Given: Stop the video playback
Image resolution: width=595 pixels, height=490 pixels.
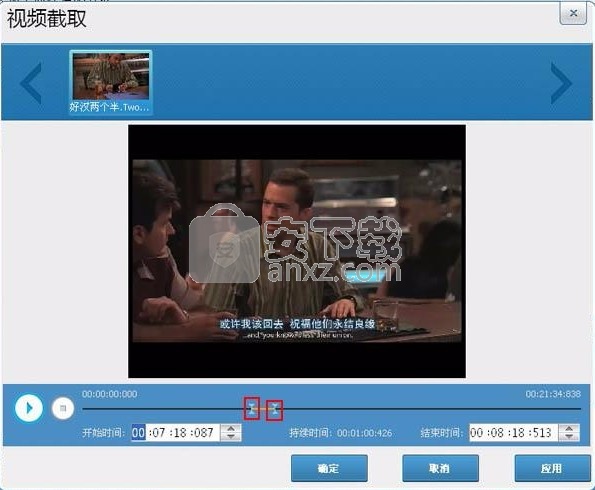Looking at the screenshot, I should coord(63,408).
